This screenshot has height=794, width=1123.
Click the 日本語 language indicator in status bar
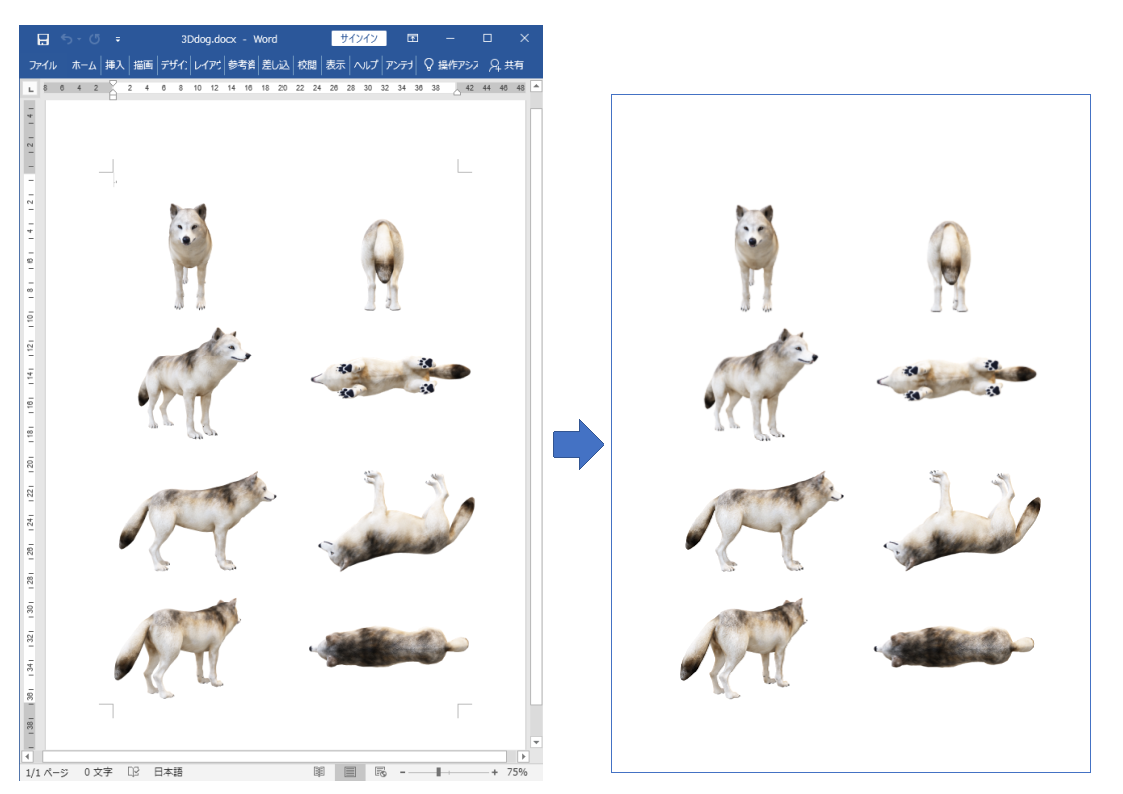[168, 772]
